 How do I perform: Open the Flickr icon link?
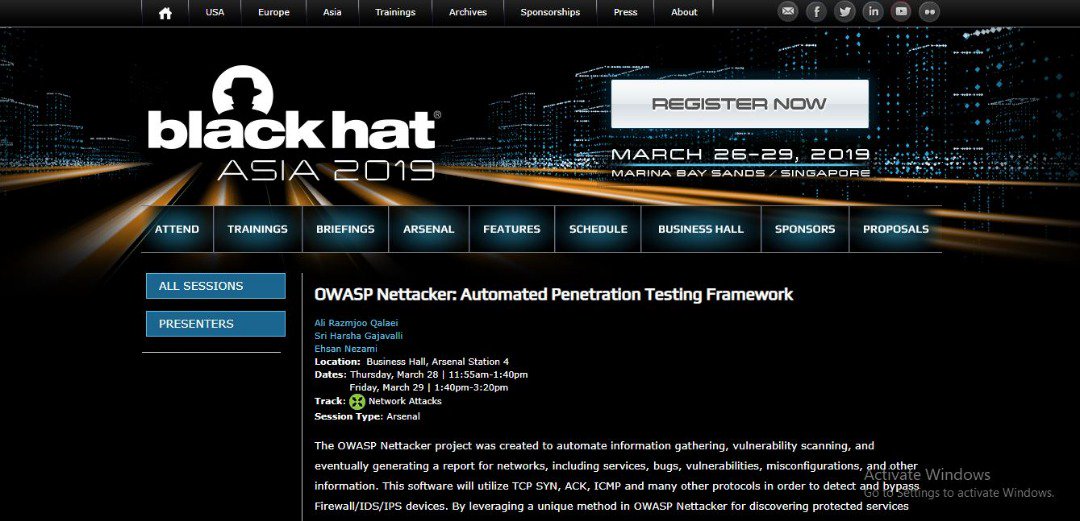click(929, 11)
